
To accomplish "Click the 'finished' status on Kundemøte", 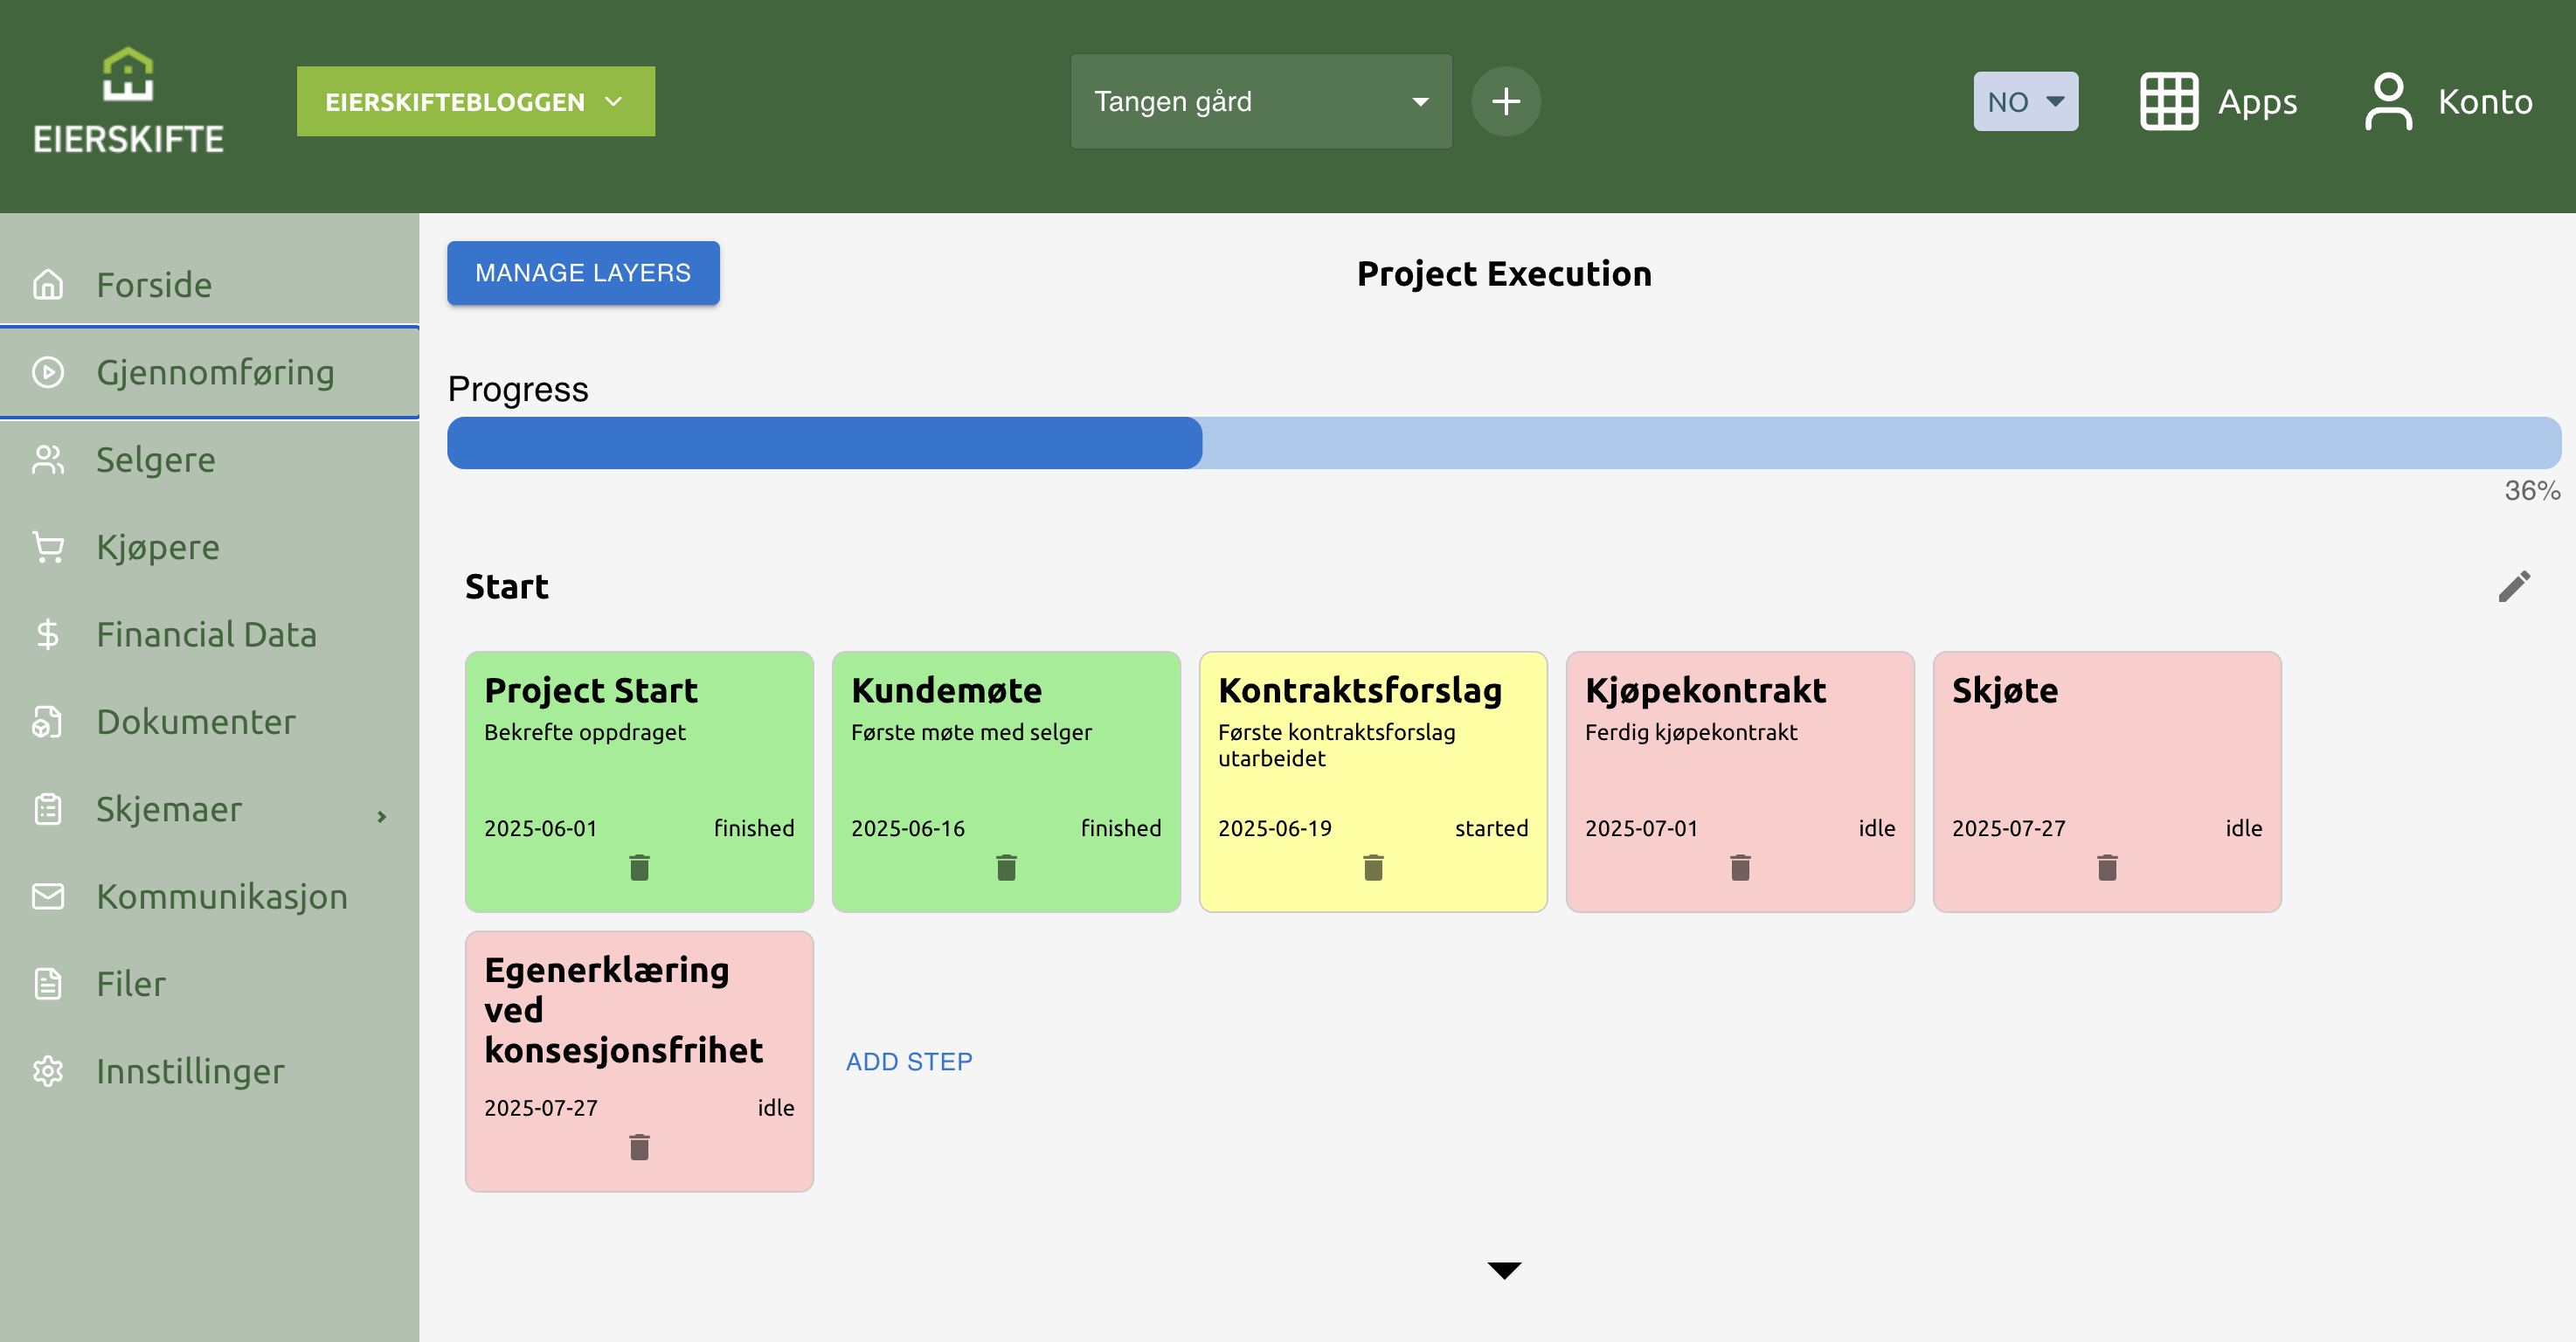I will [1121, 829].
